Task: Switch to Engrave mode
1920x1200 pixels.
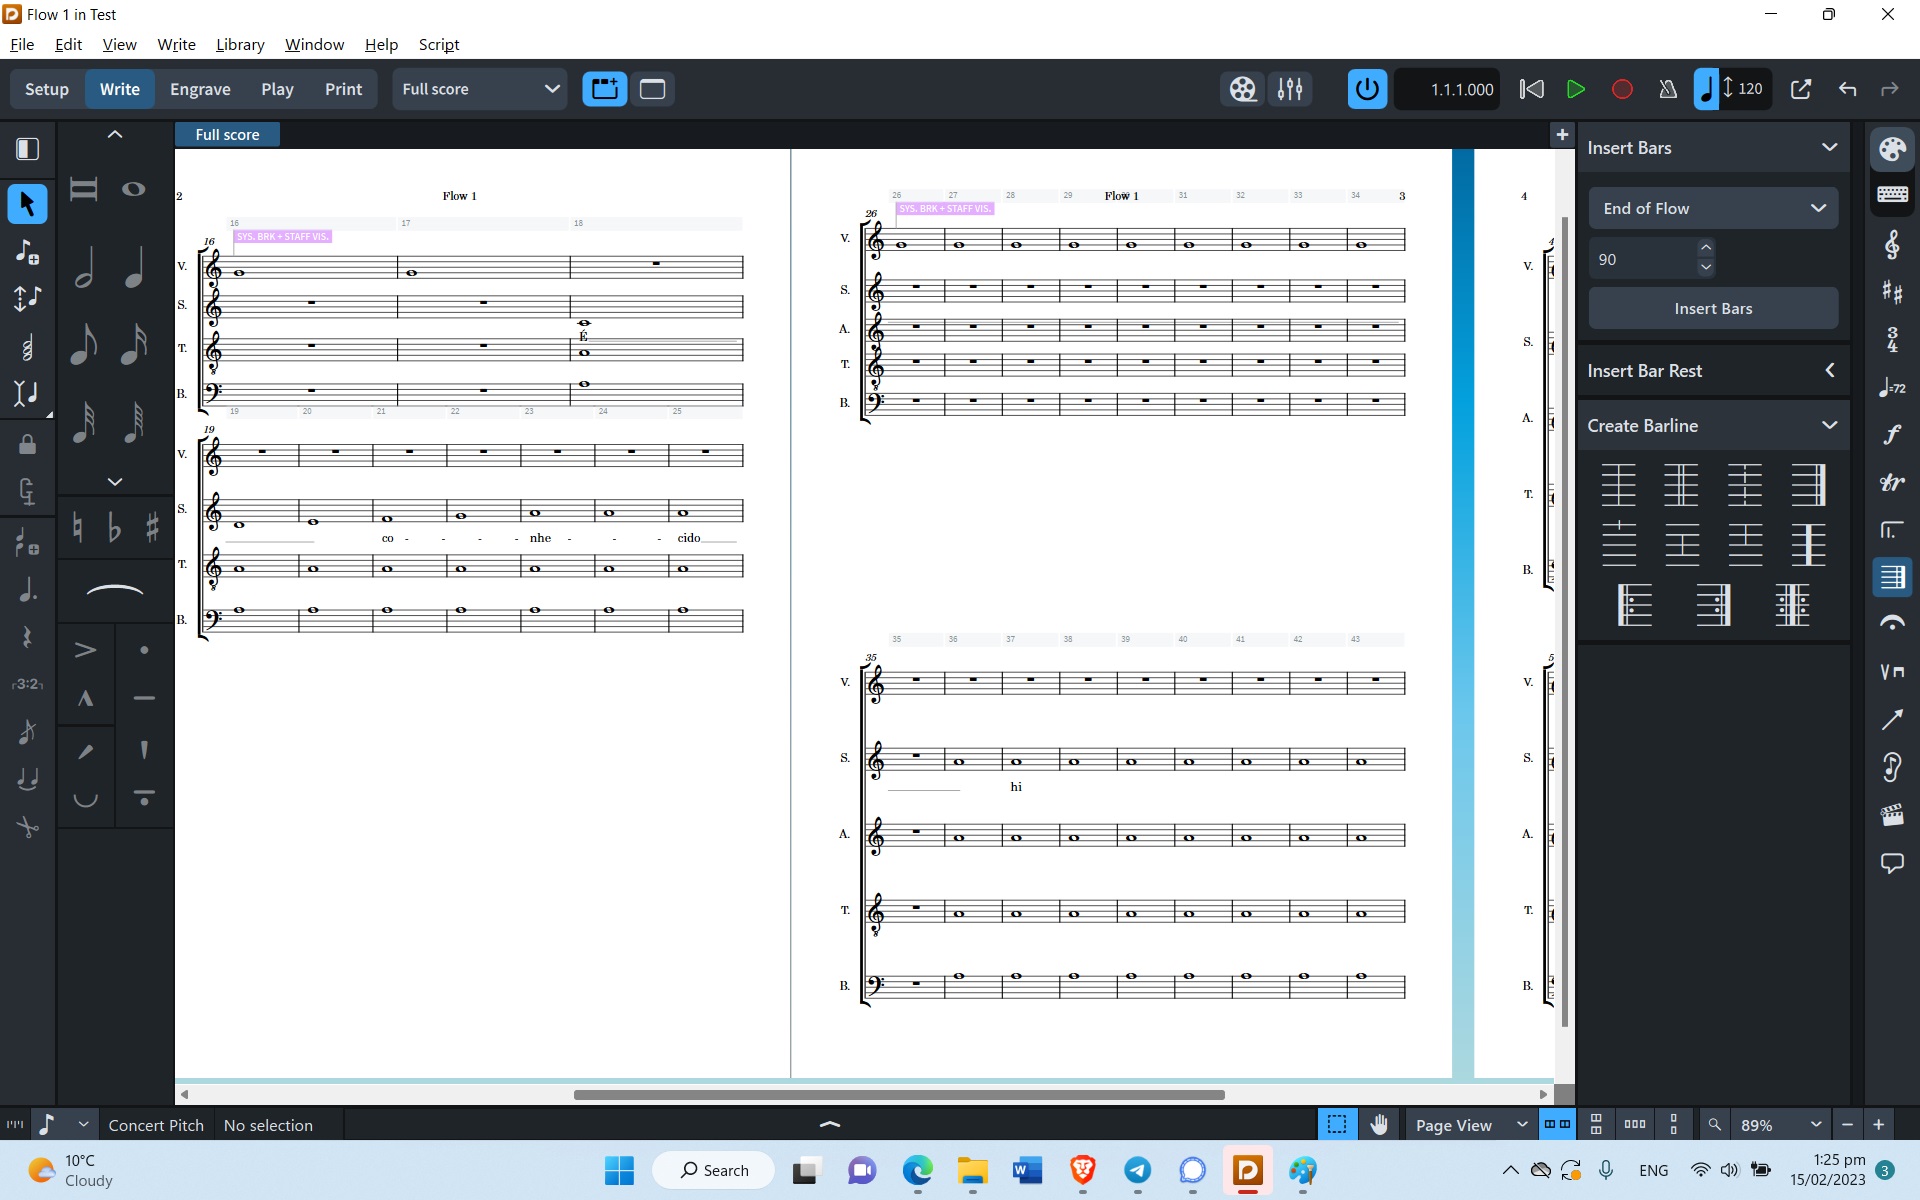Action: click(x=200, y=89)
